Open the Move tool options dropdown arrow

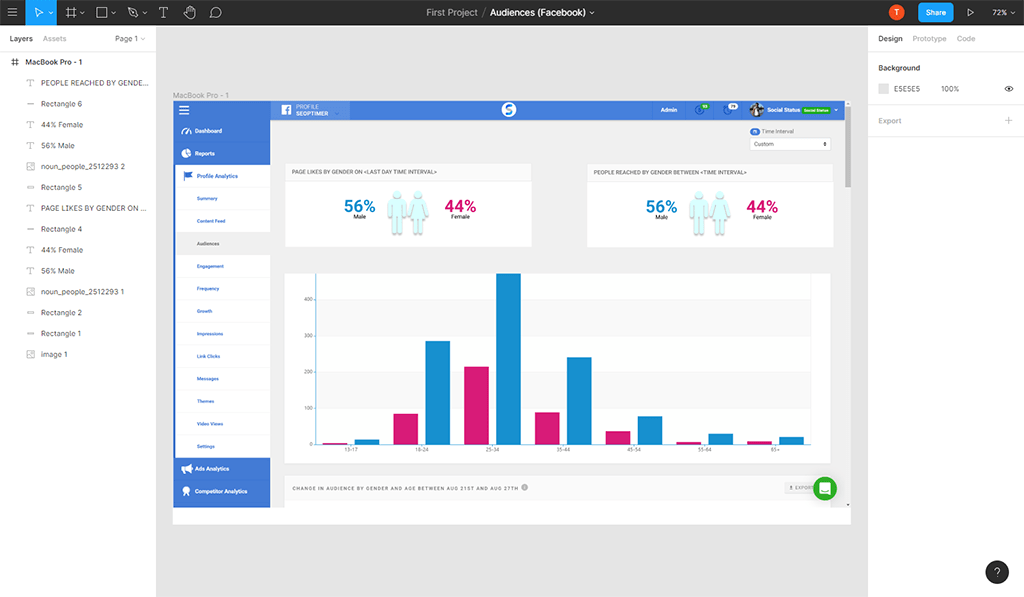coord(51,12)
